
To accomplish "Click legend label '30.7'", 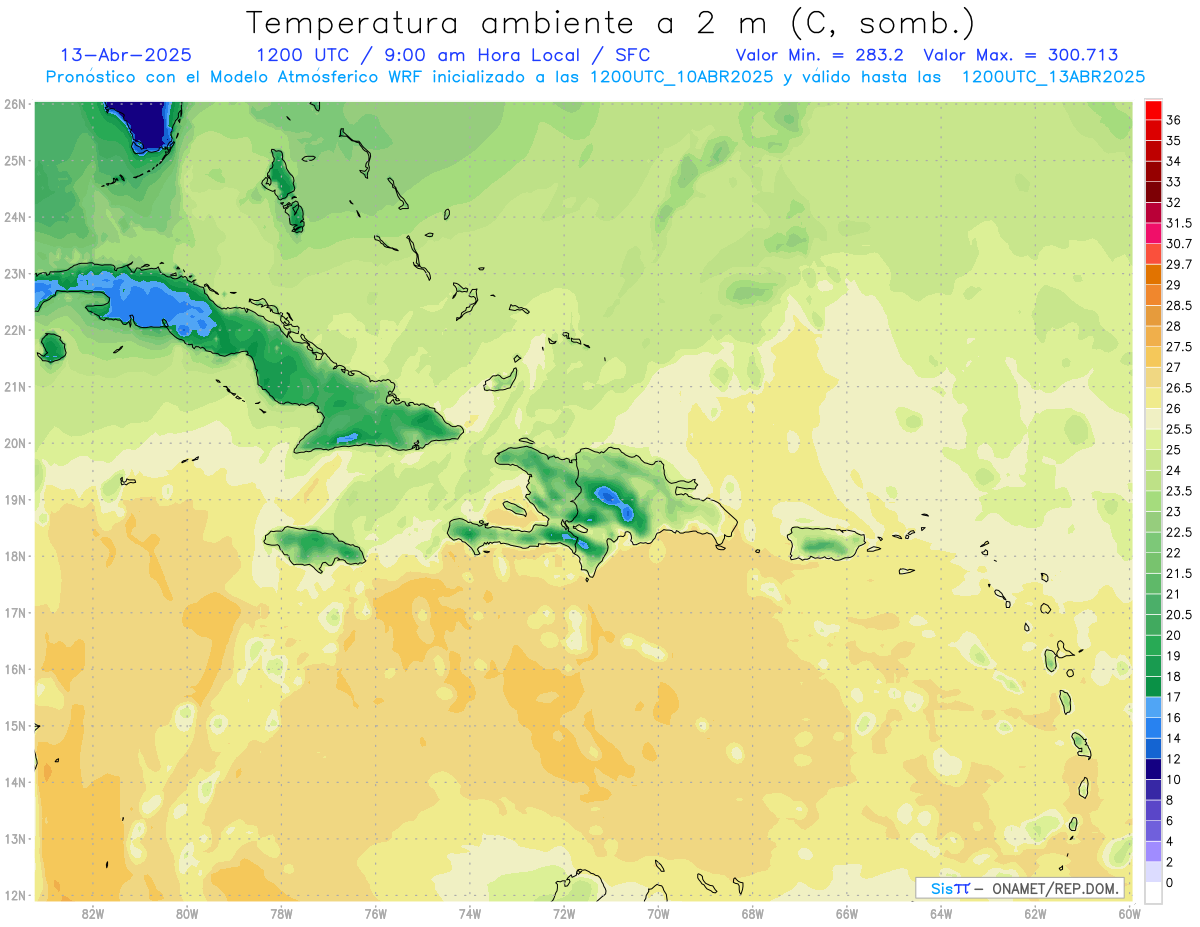I will [x=1179, y=243].
